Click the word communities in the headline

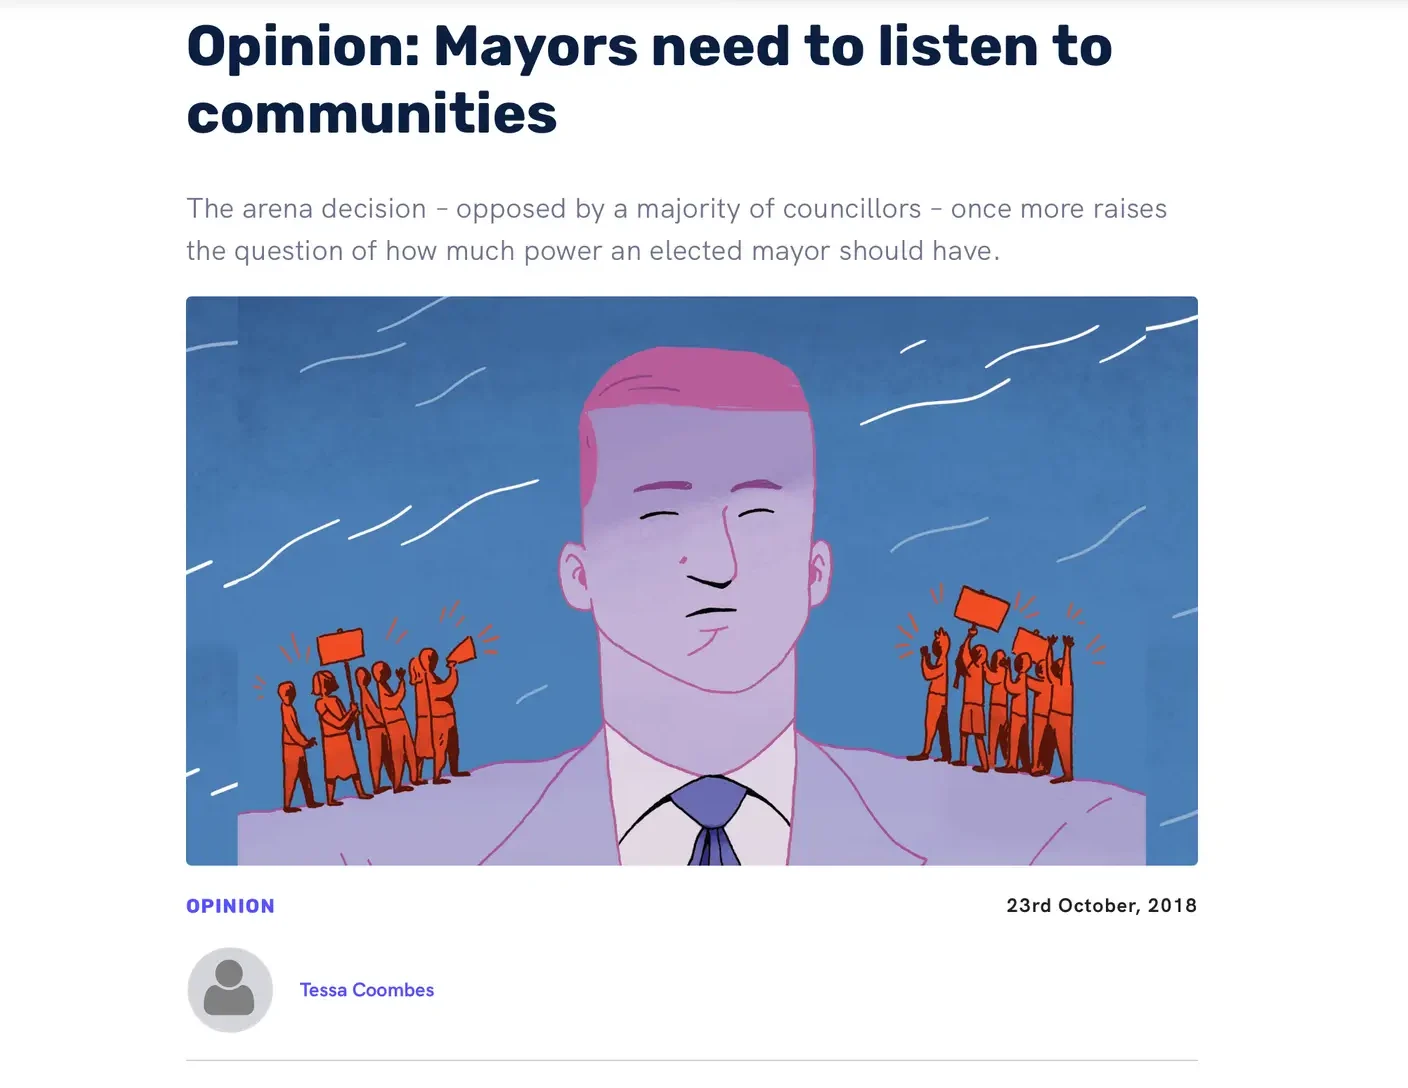[372, 112]
